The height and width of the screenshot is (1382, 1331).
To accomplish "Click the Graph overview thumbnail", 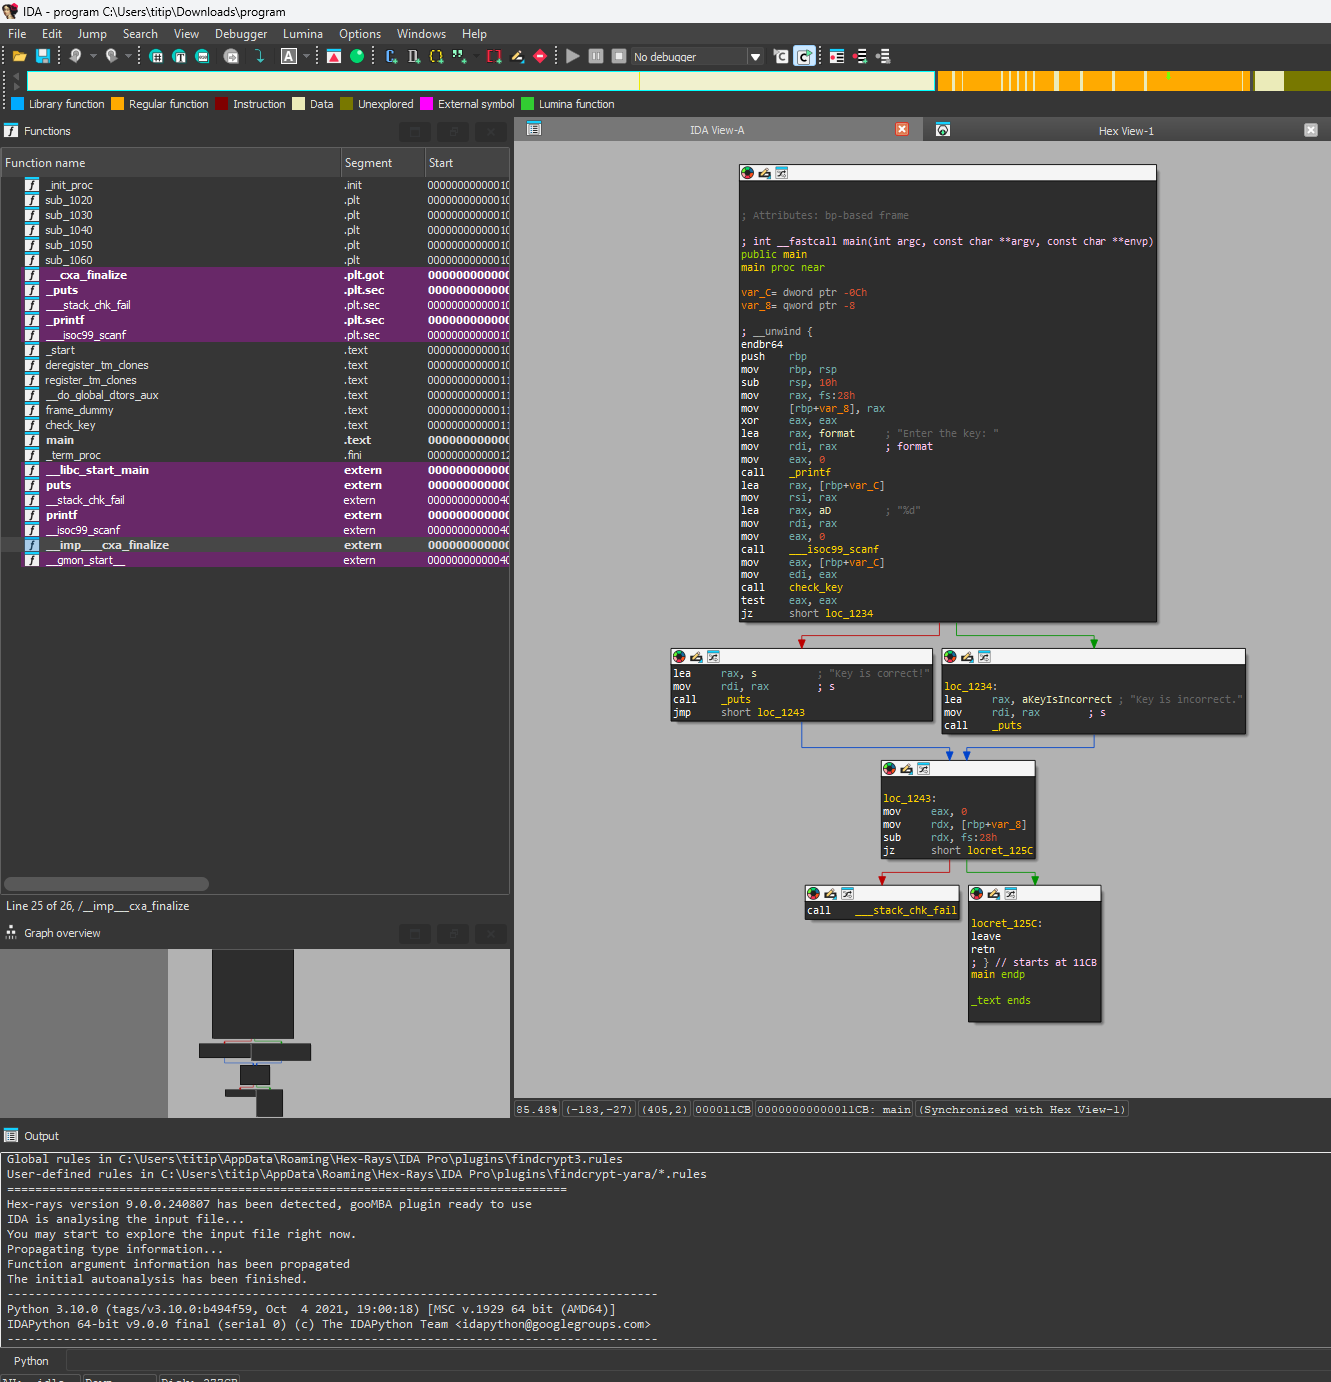I will pyautogui.click(x=255, y=1033).
